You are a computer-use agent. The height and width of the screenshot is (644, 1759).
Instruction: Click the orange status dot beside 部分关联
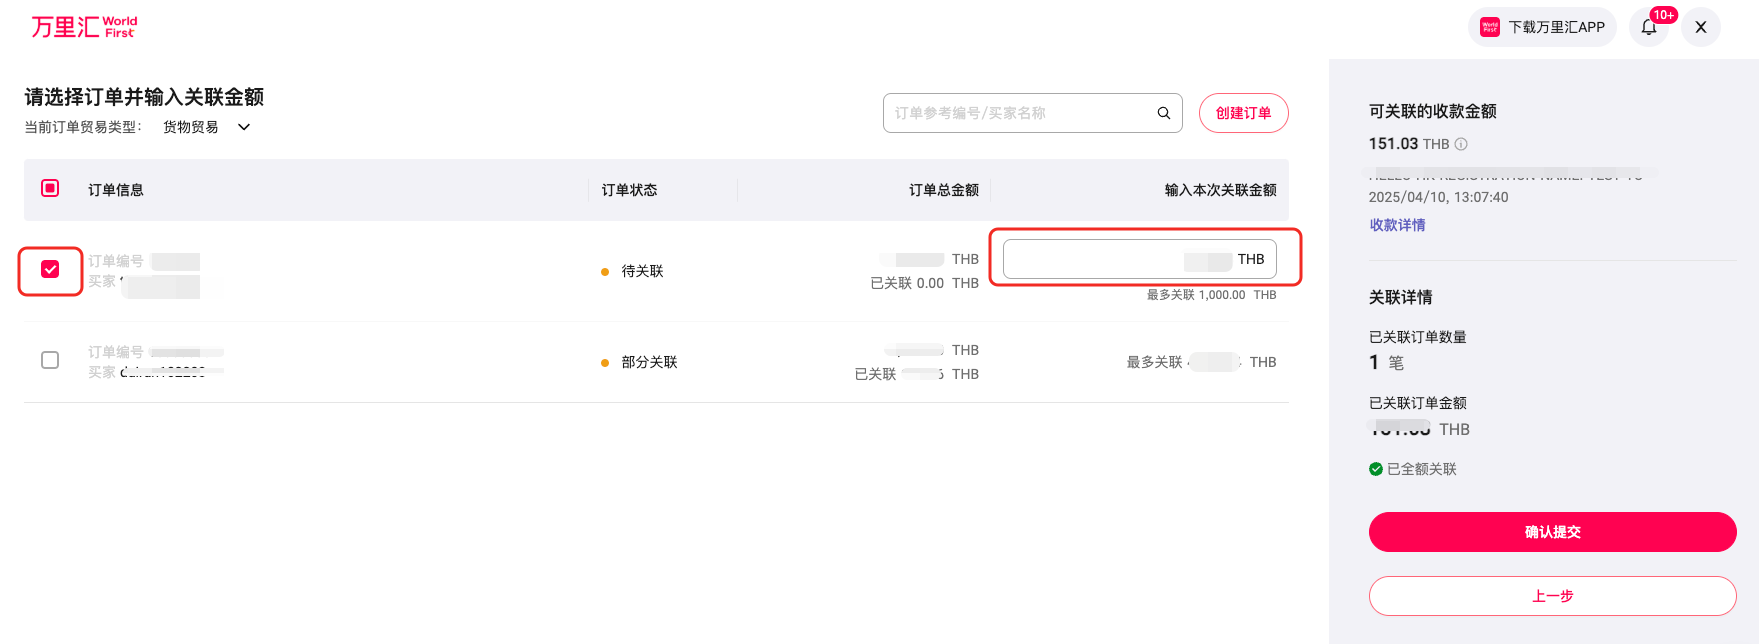coord(604,362)
